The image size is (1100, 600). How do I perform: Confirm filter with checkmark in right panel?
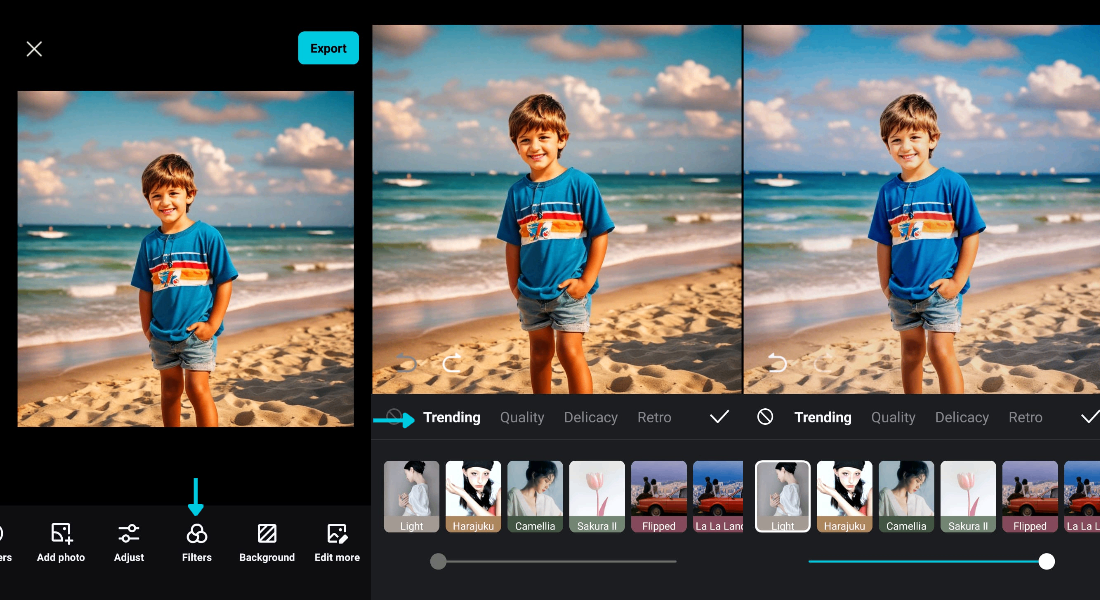pyautogui.click(x=1089, y=417)
